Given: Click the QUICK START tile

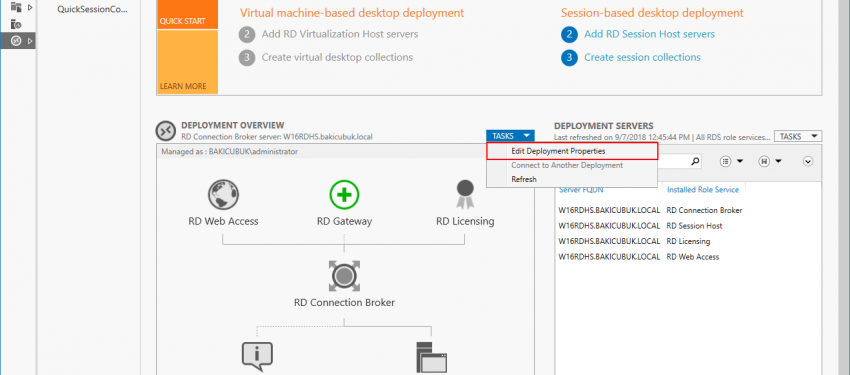Looking at the screenshot, I should click(x=188, y=15).
